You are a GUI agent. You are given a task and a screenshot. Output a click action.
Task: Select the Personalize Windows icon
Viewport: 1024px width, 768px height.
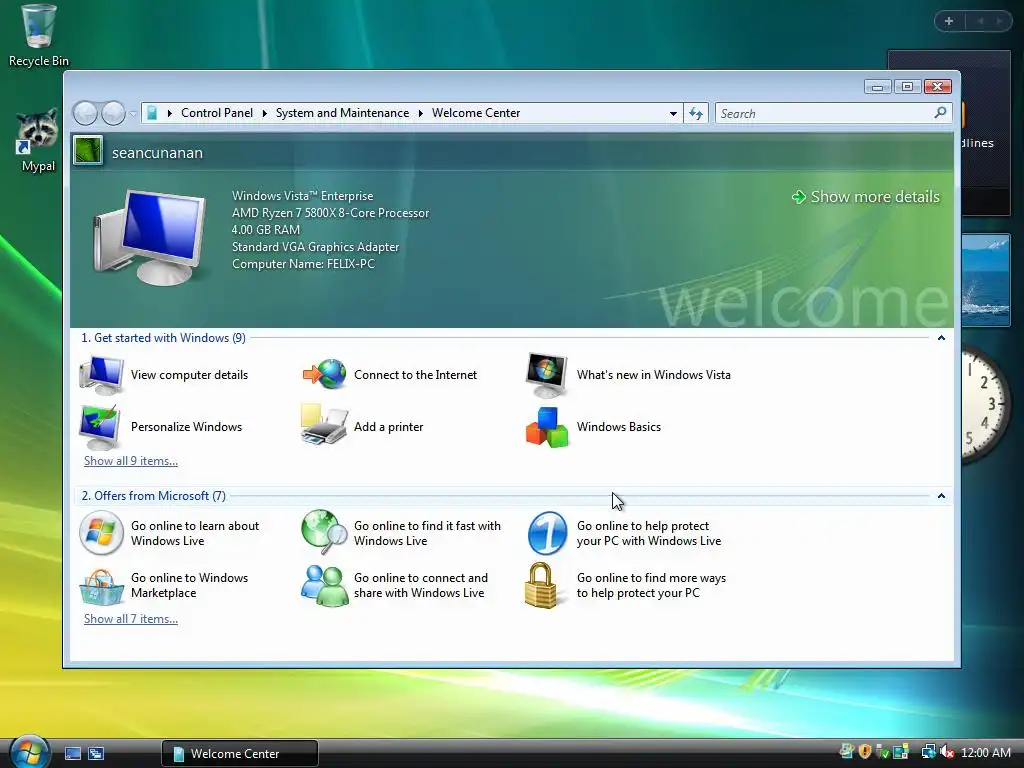(x=100, y=426)
